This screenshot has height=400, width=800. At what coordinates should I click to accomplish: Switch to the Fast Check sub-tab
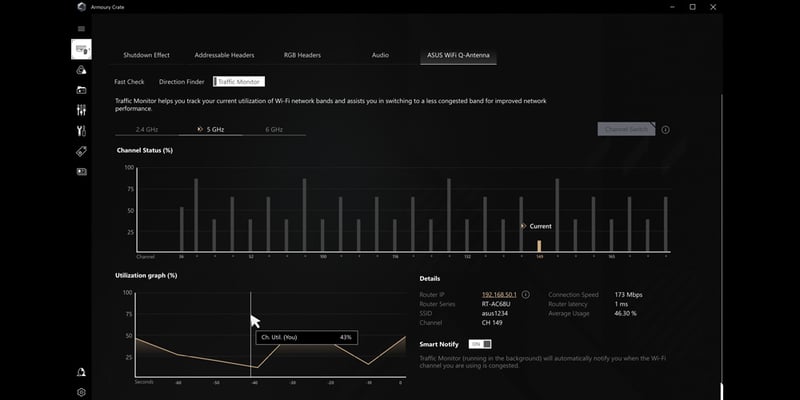129,82
